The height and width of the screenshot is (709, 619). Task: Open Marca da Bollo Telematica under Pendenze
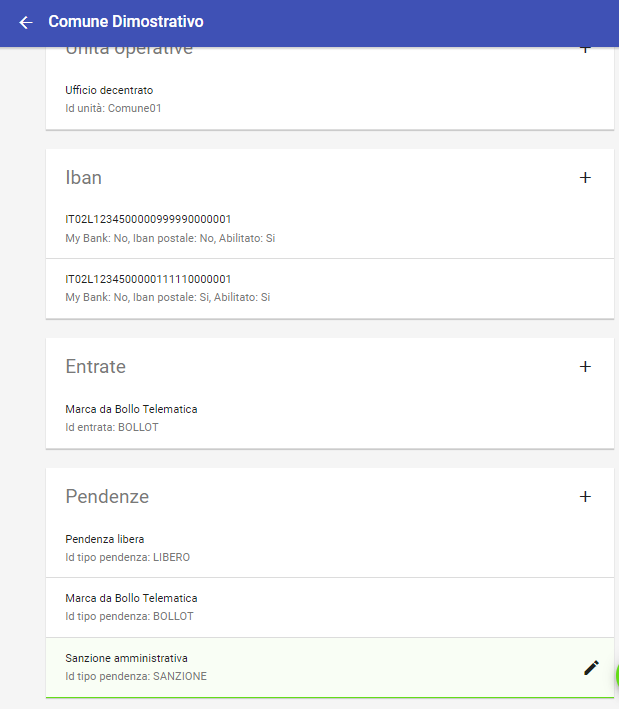(x=330, y=607)
